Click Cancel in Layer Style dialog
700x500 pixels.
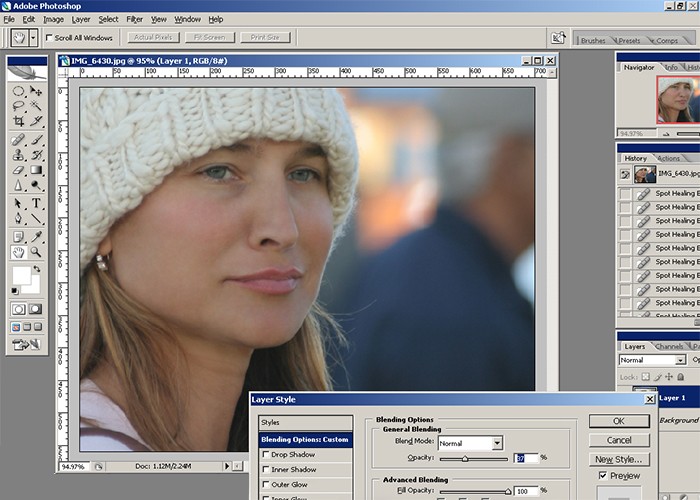(x=619, y=440)
